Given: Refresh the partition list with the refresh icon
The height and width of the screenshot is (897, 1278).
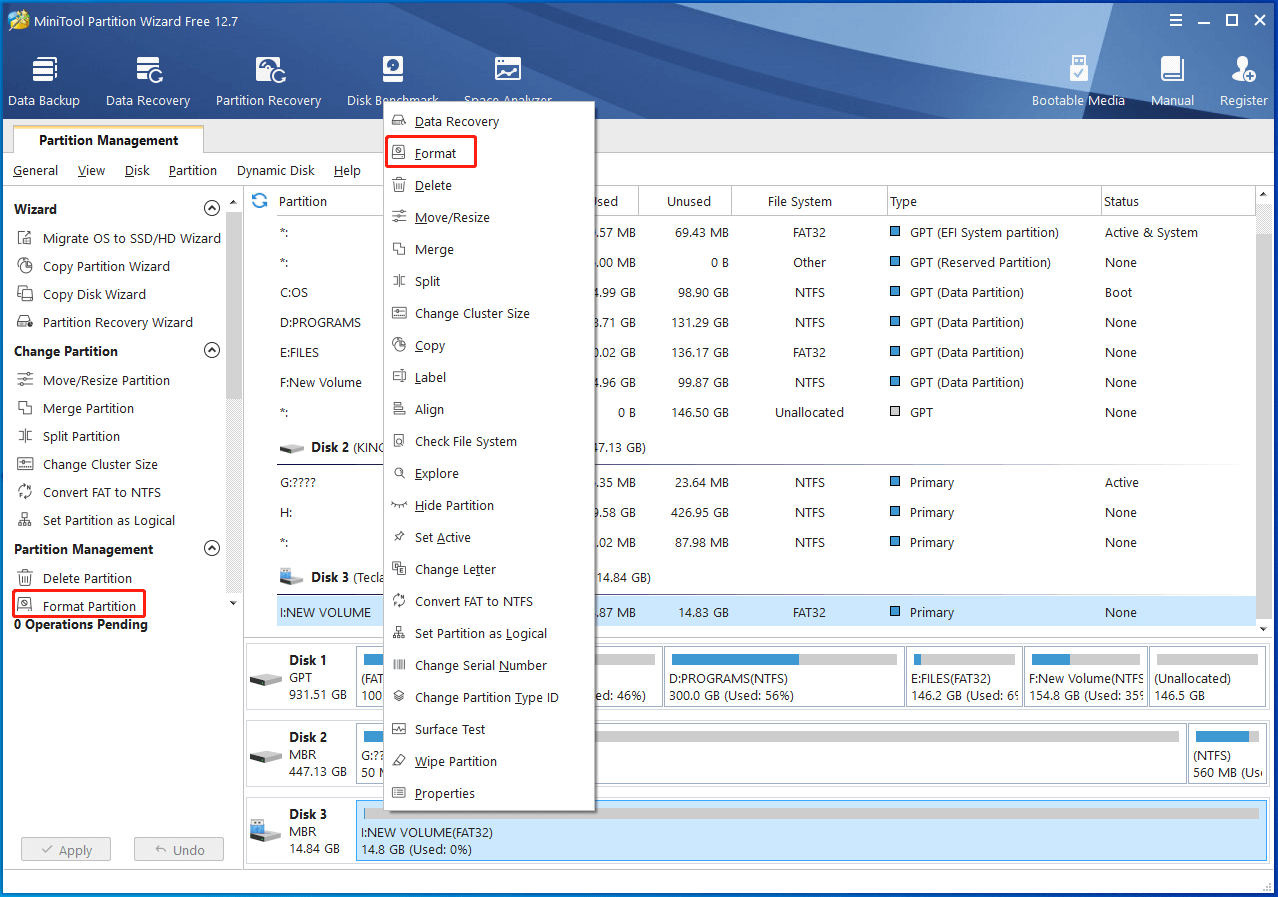Looking at the screenshot, I should pos(260,201).
